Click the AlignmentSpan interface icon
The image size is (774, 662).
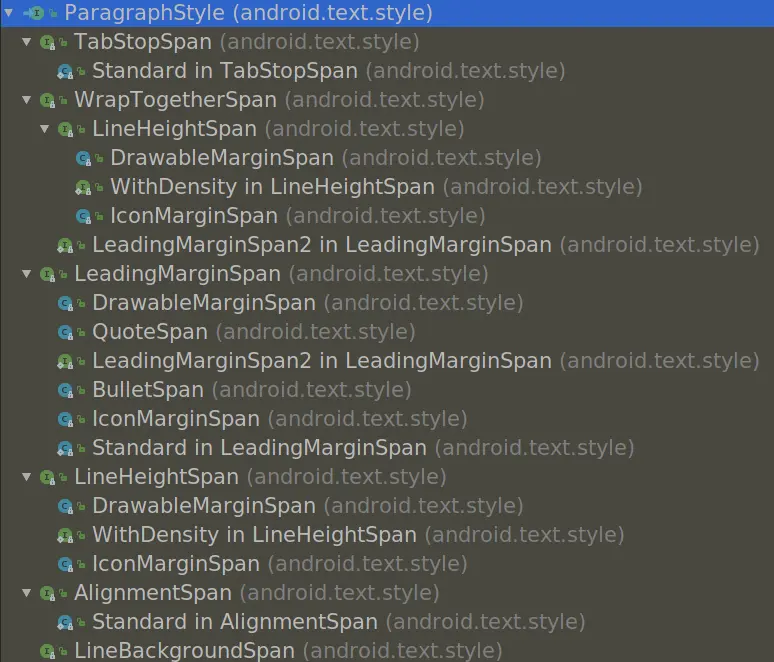[47, 593]
